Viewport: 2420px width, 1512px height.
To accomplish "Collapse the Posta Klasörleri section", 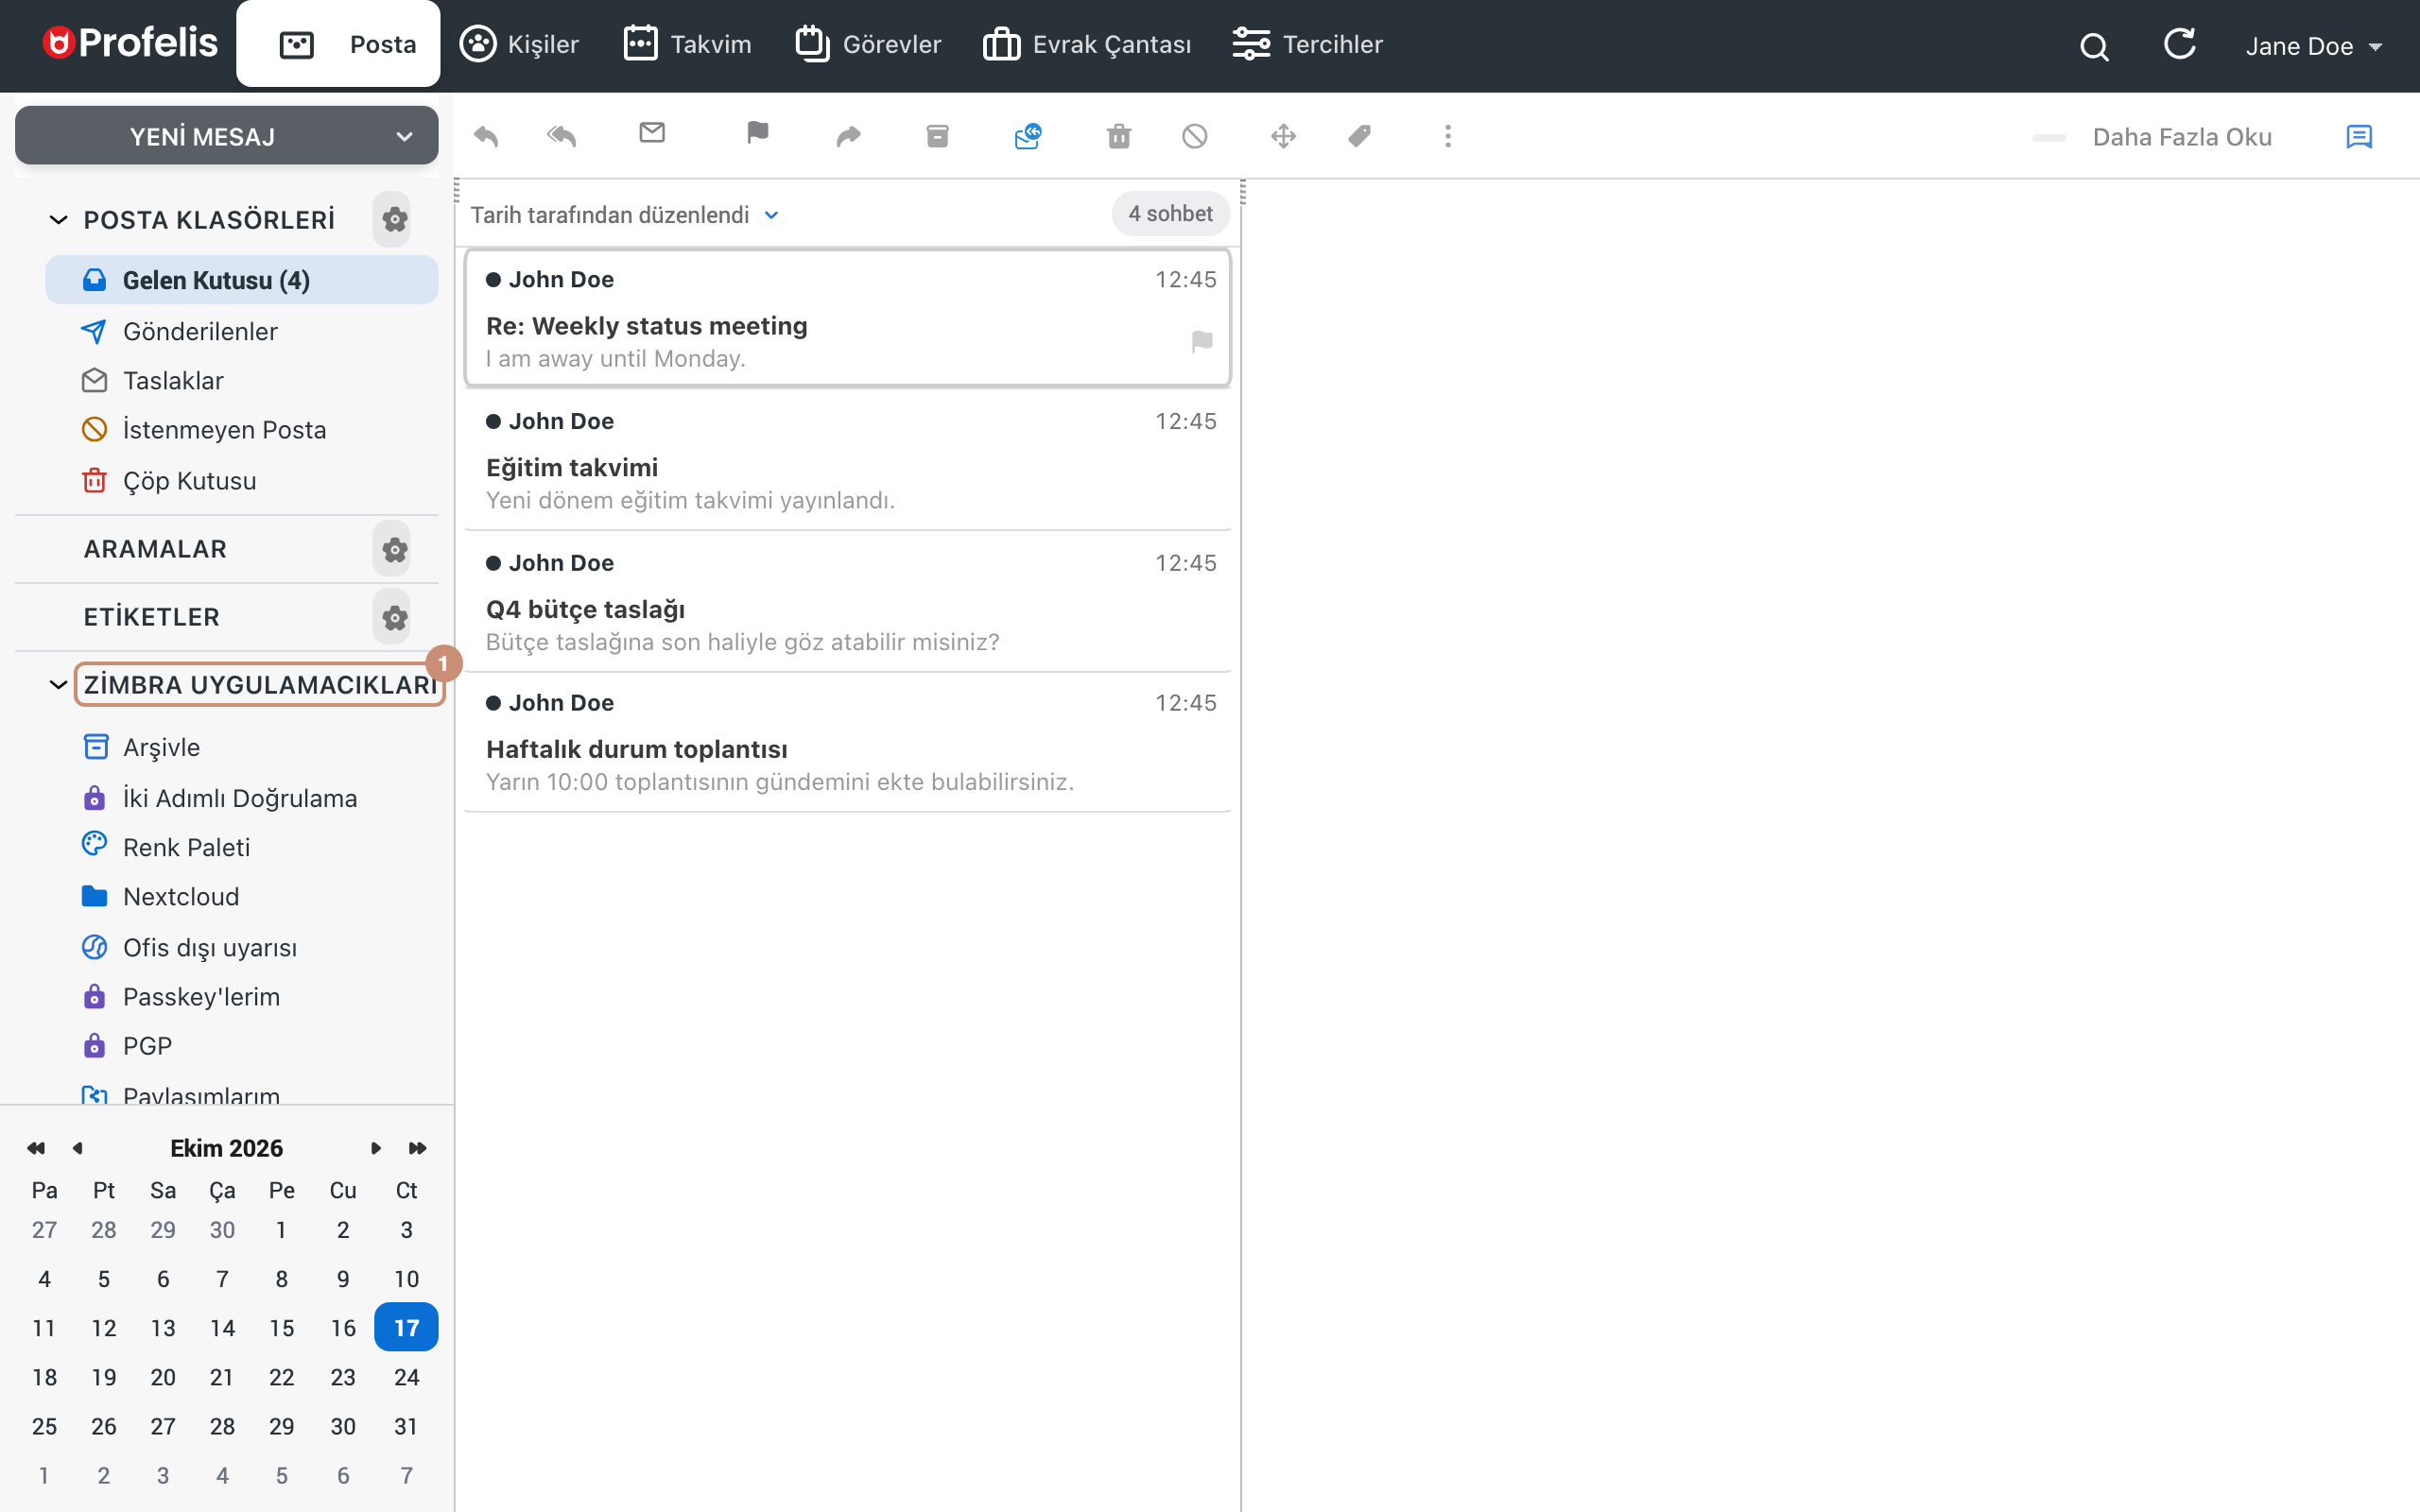I will (x=58, y=219).
